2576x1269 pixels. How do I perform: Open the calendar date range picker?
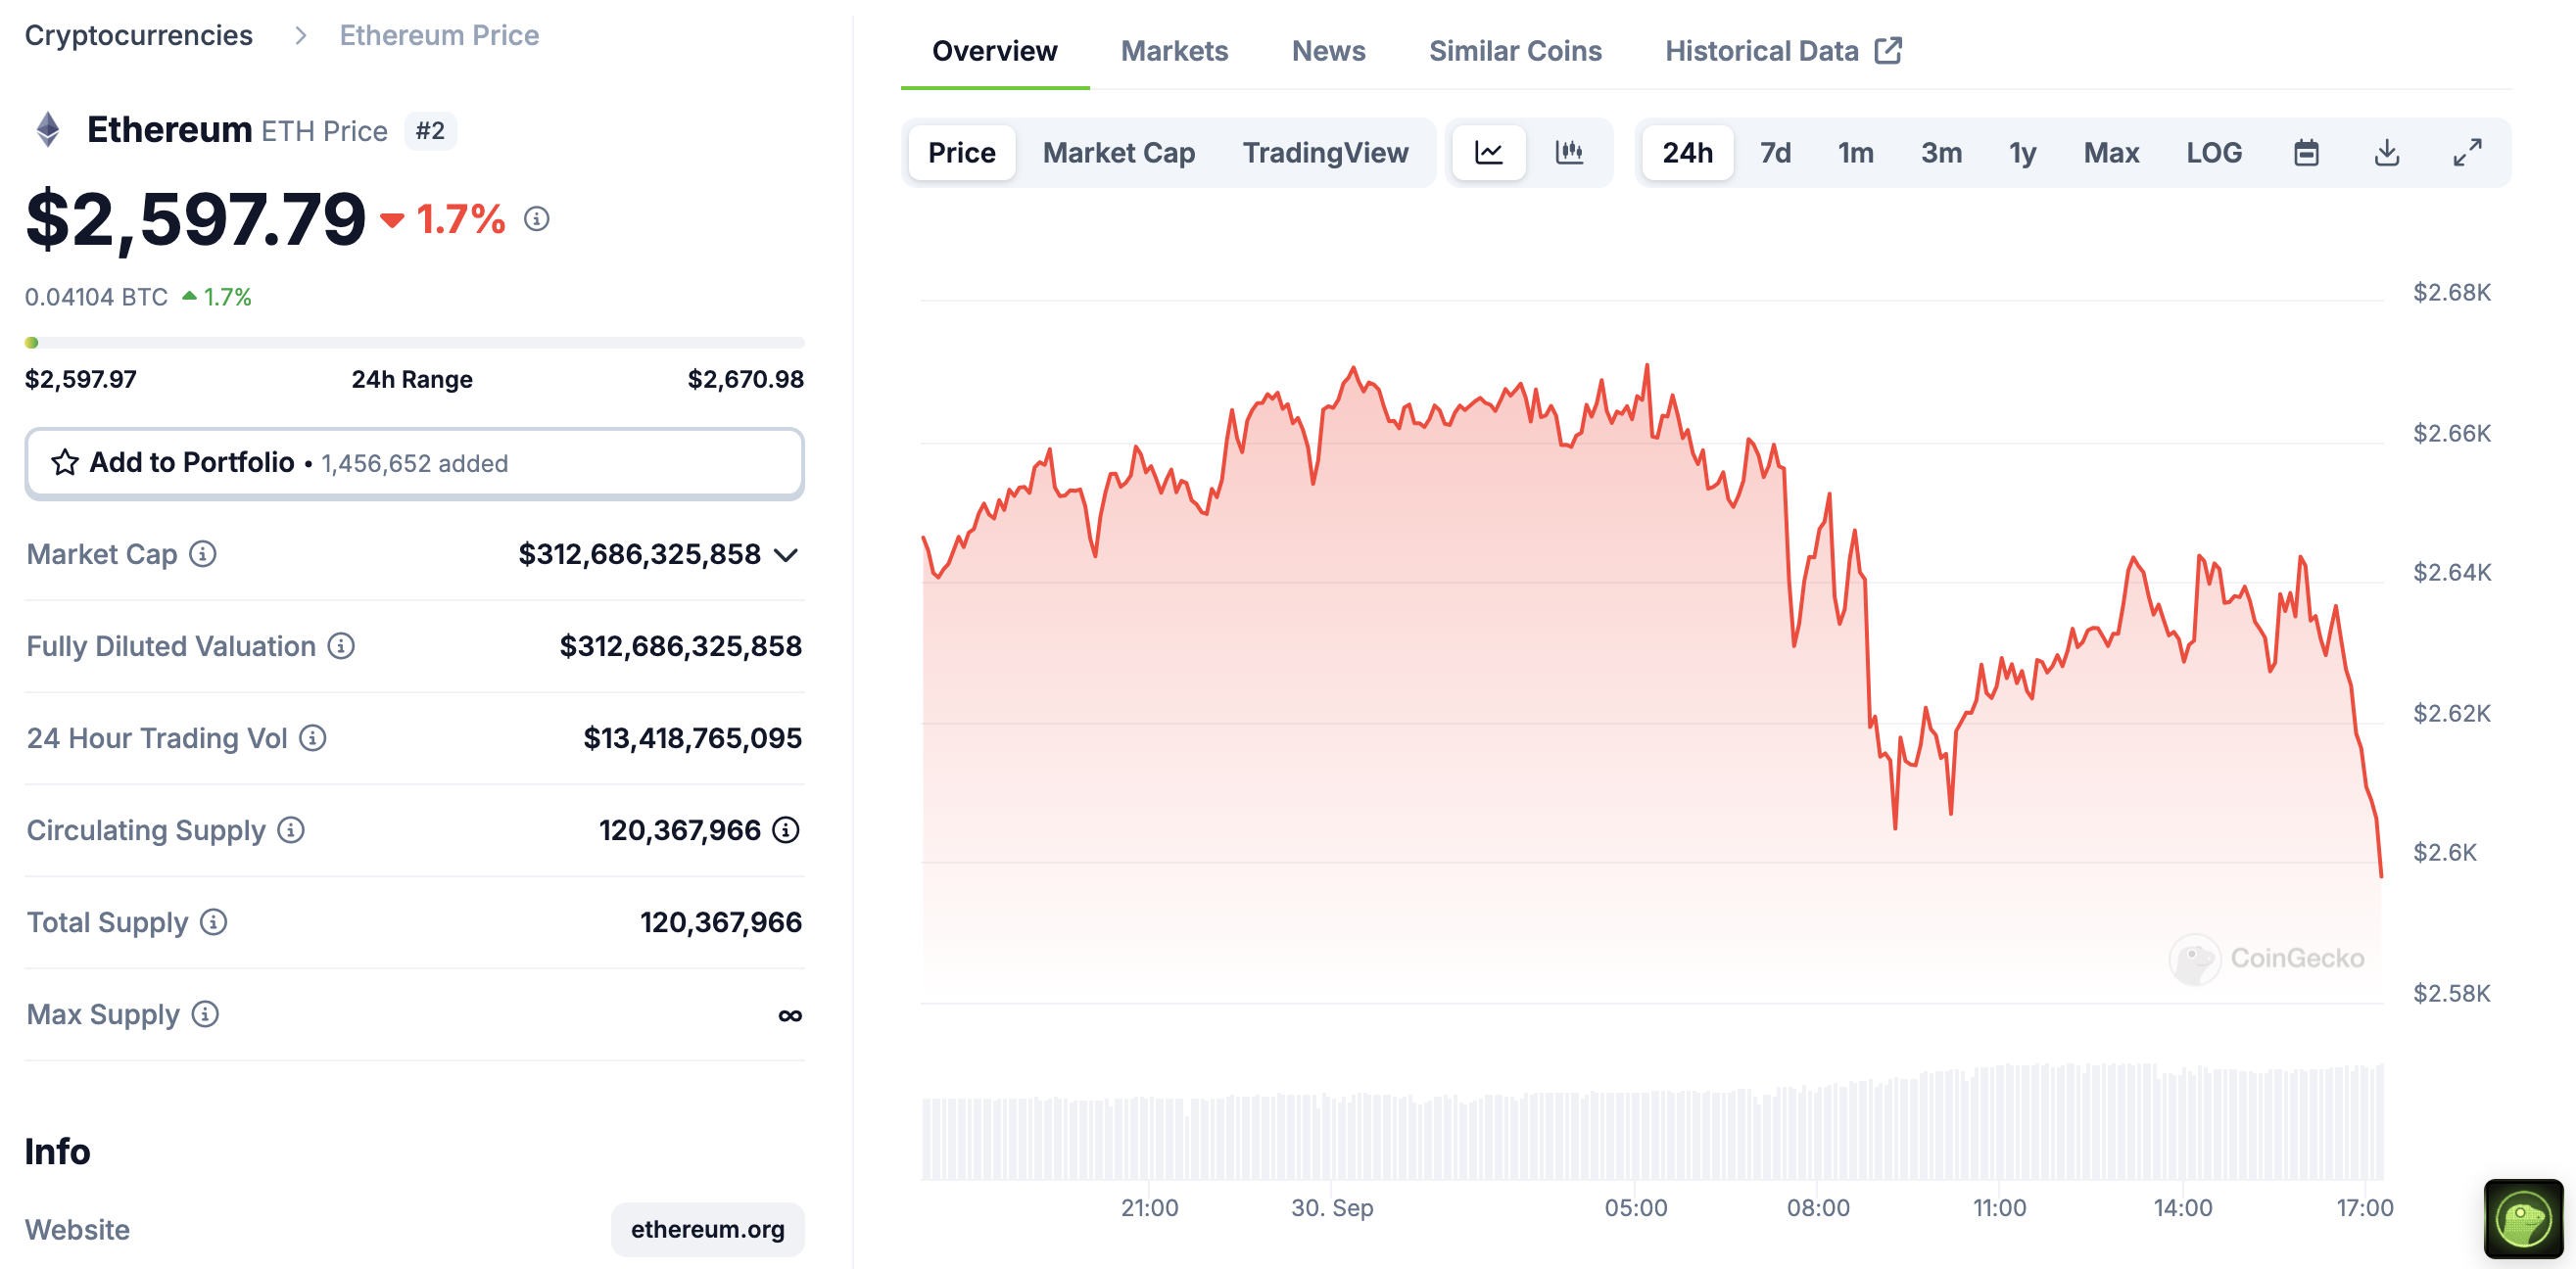[x=2306, y=153]
